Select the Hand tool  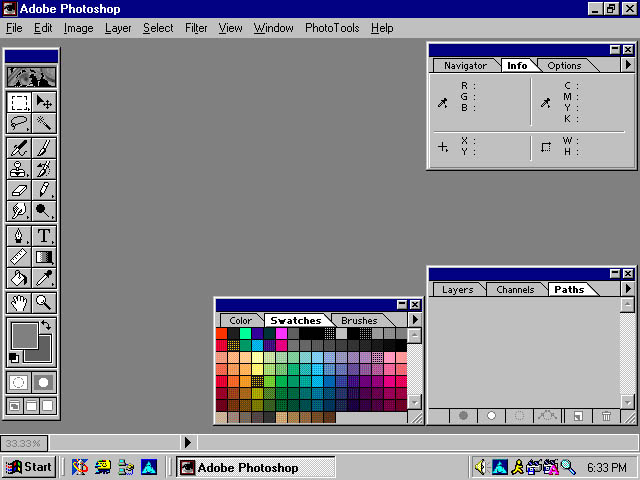point(19,303)
